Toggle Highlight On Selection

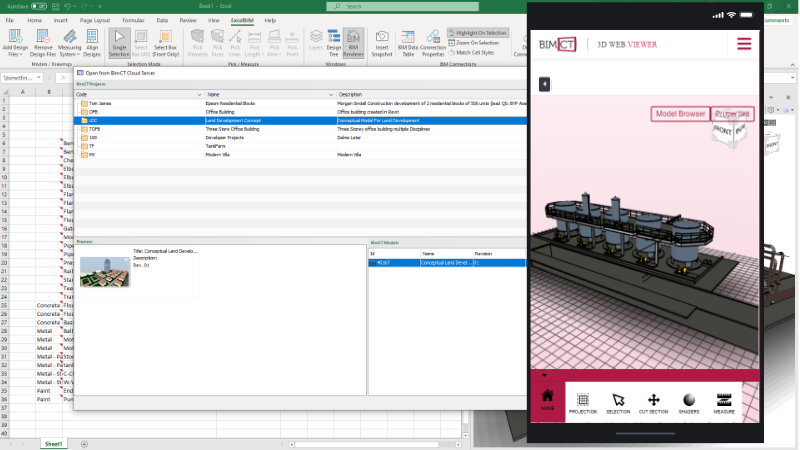(478, 33)
